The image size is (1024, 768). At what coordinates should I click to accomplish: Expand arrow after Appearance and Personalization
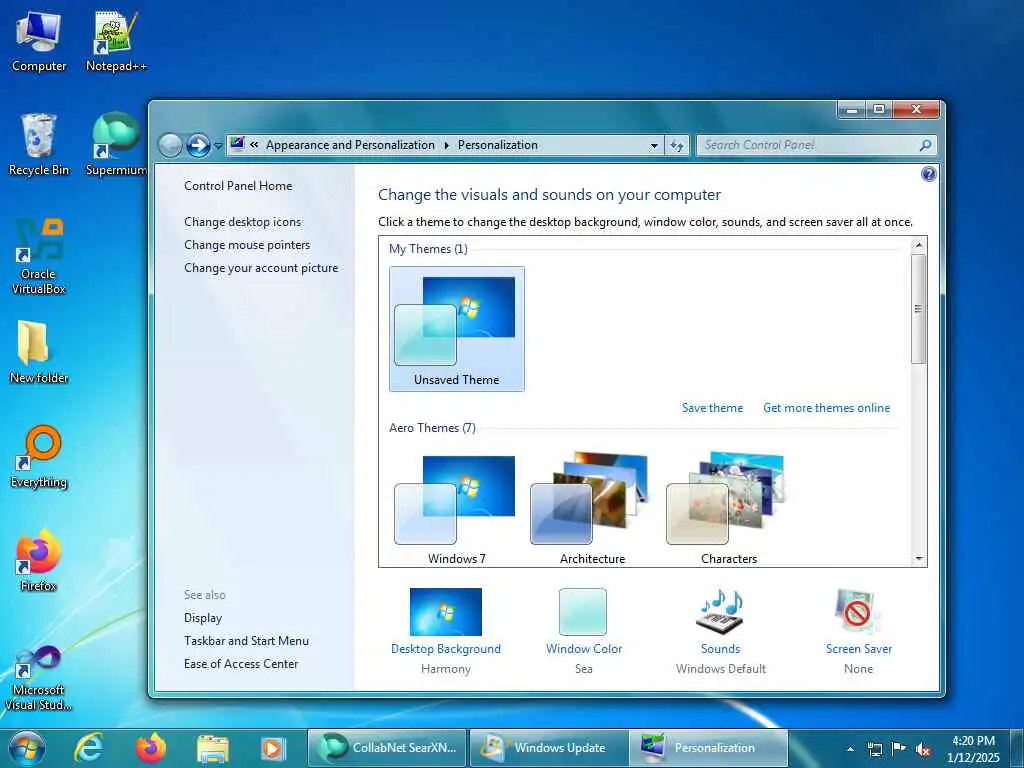447,145
